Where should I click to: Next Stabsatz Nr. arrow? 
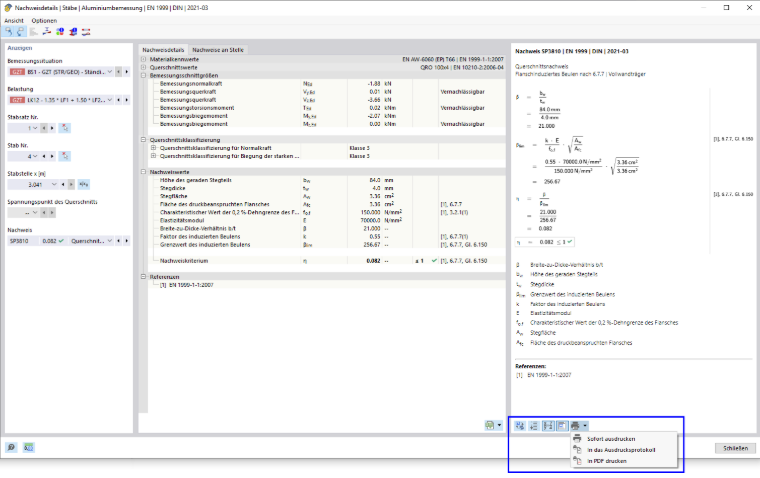(x=52, y=128)
